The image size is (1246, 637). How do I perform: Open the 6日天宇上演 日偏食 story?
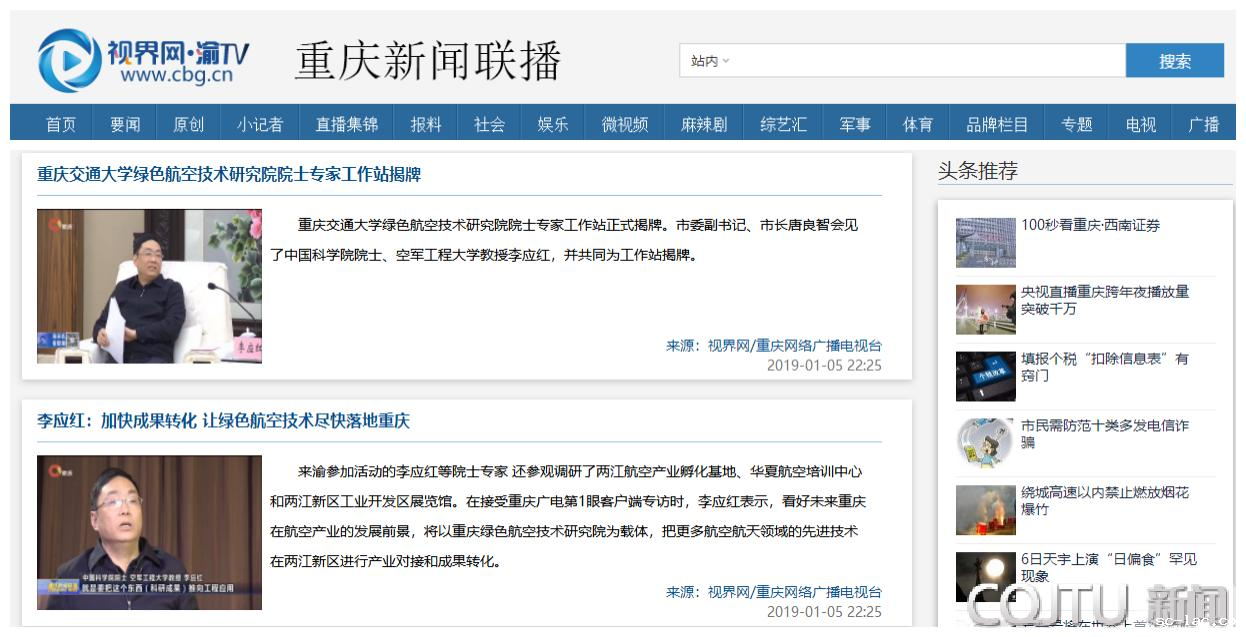(1108, 567)
